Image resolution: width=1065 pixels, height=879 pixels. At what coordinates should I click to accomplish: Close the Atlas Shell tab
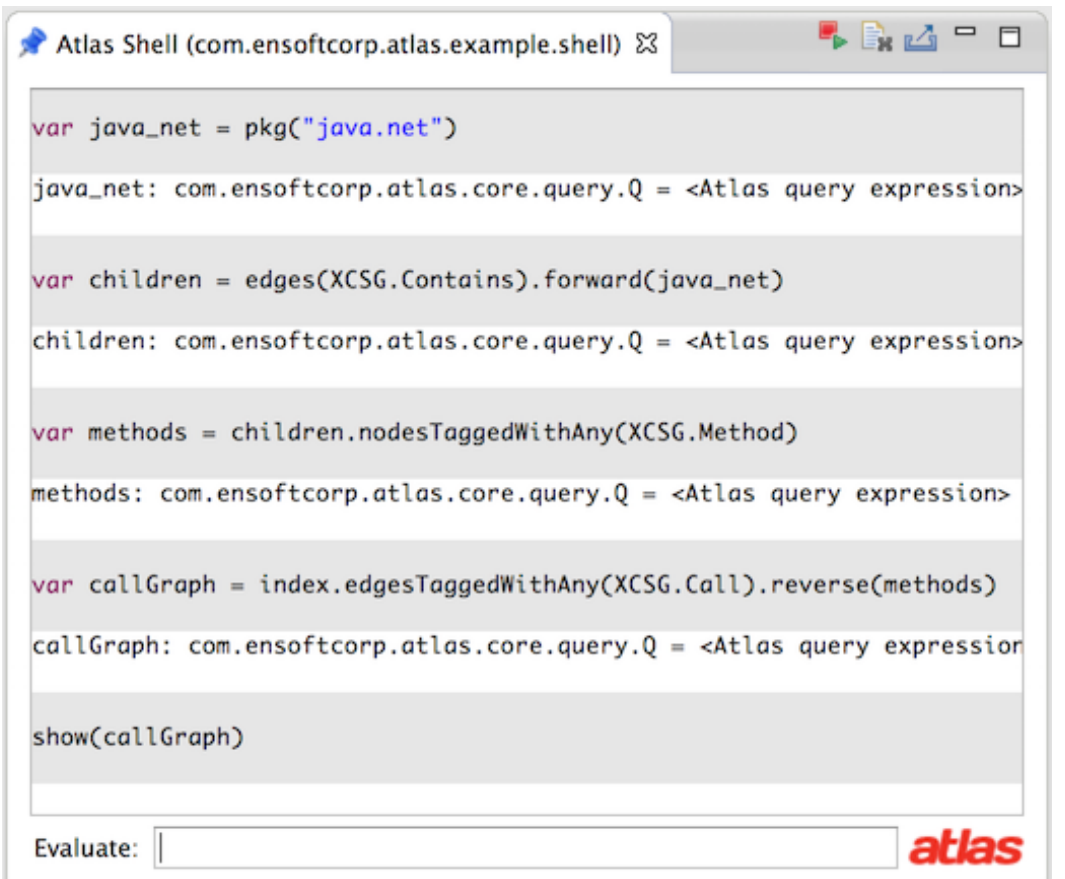point(647,44)
